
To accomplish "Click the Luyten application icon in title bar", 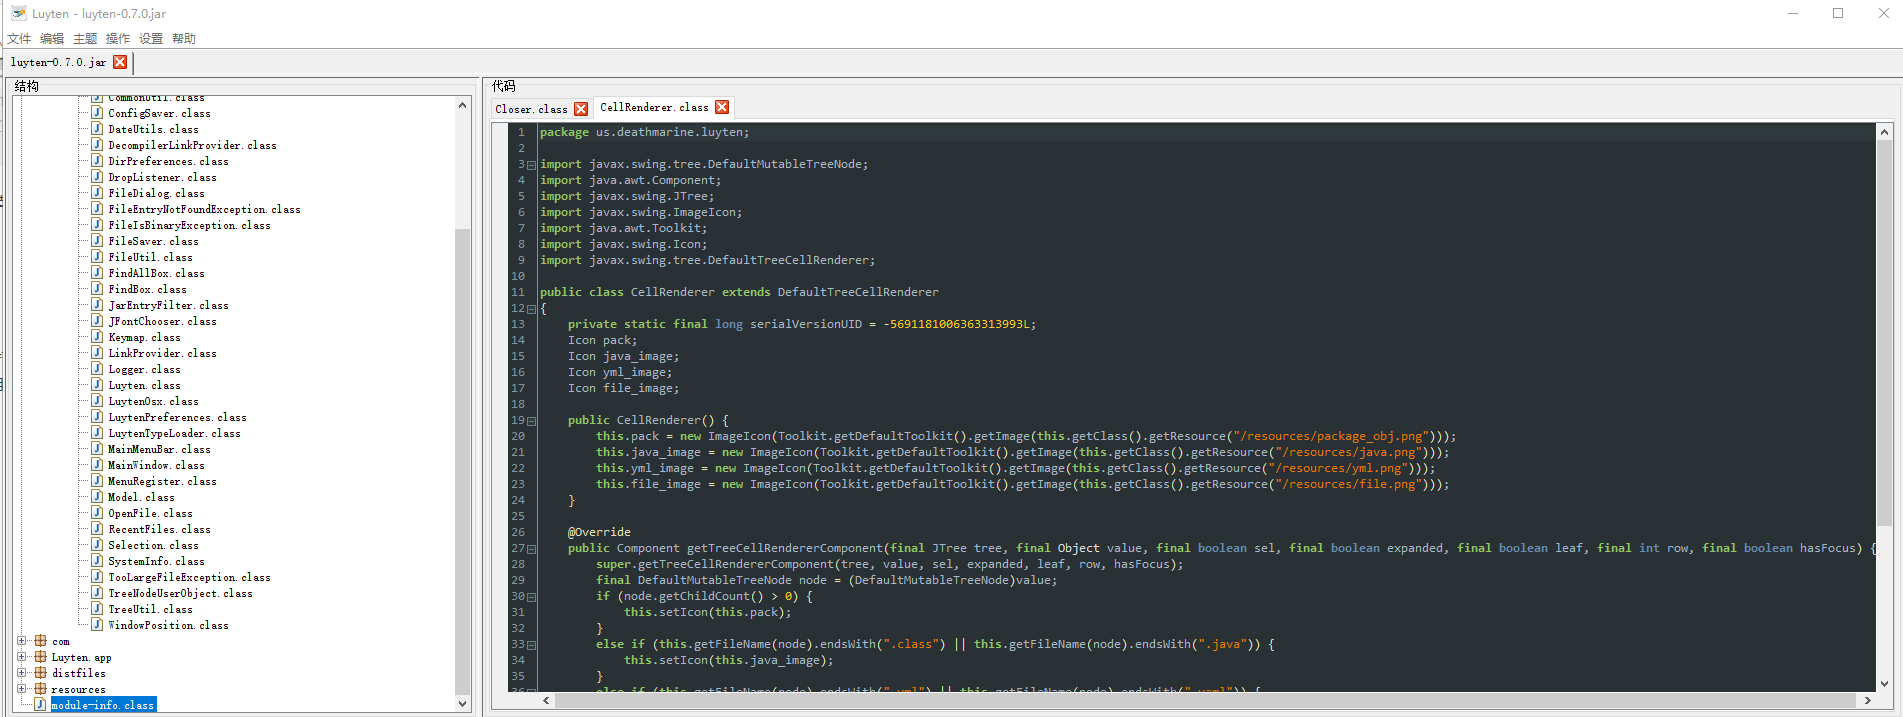I will pyautogui.click(x=18, y=13).
